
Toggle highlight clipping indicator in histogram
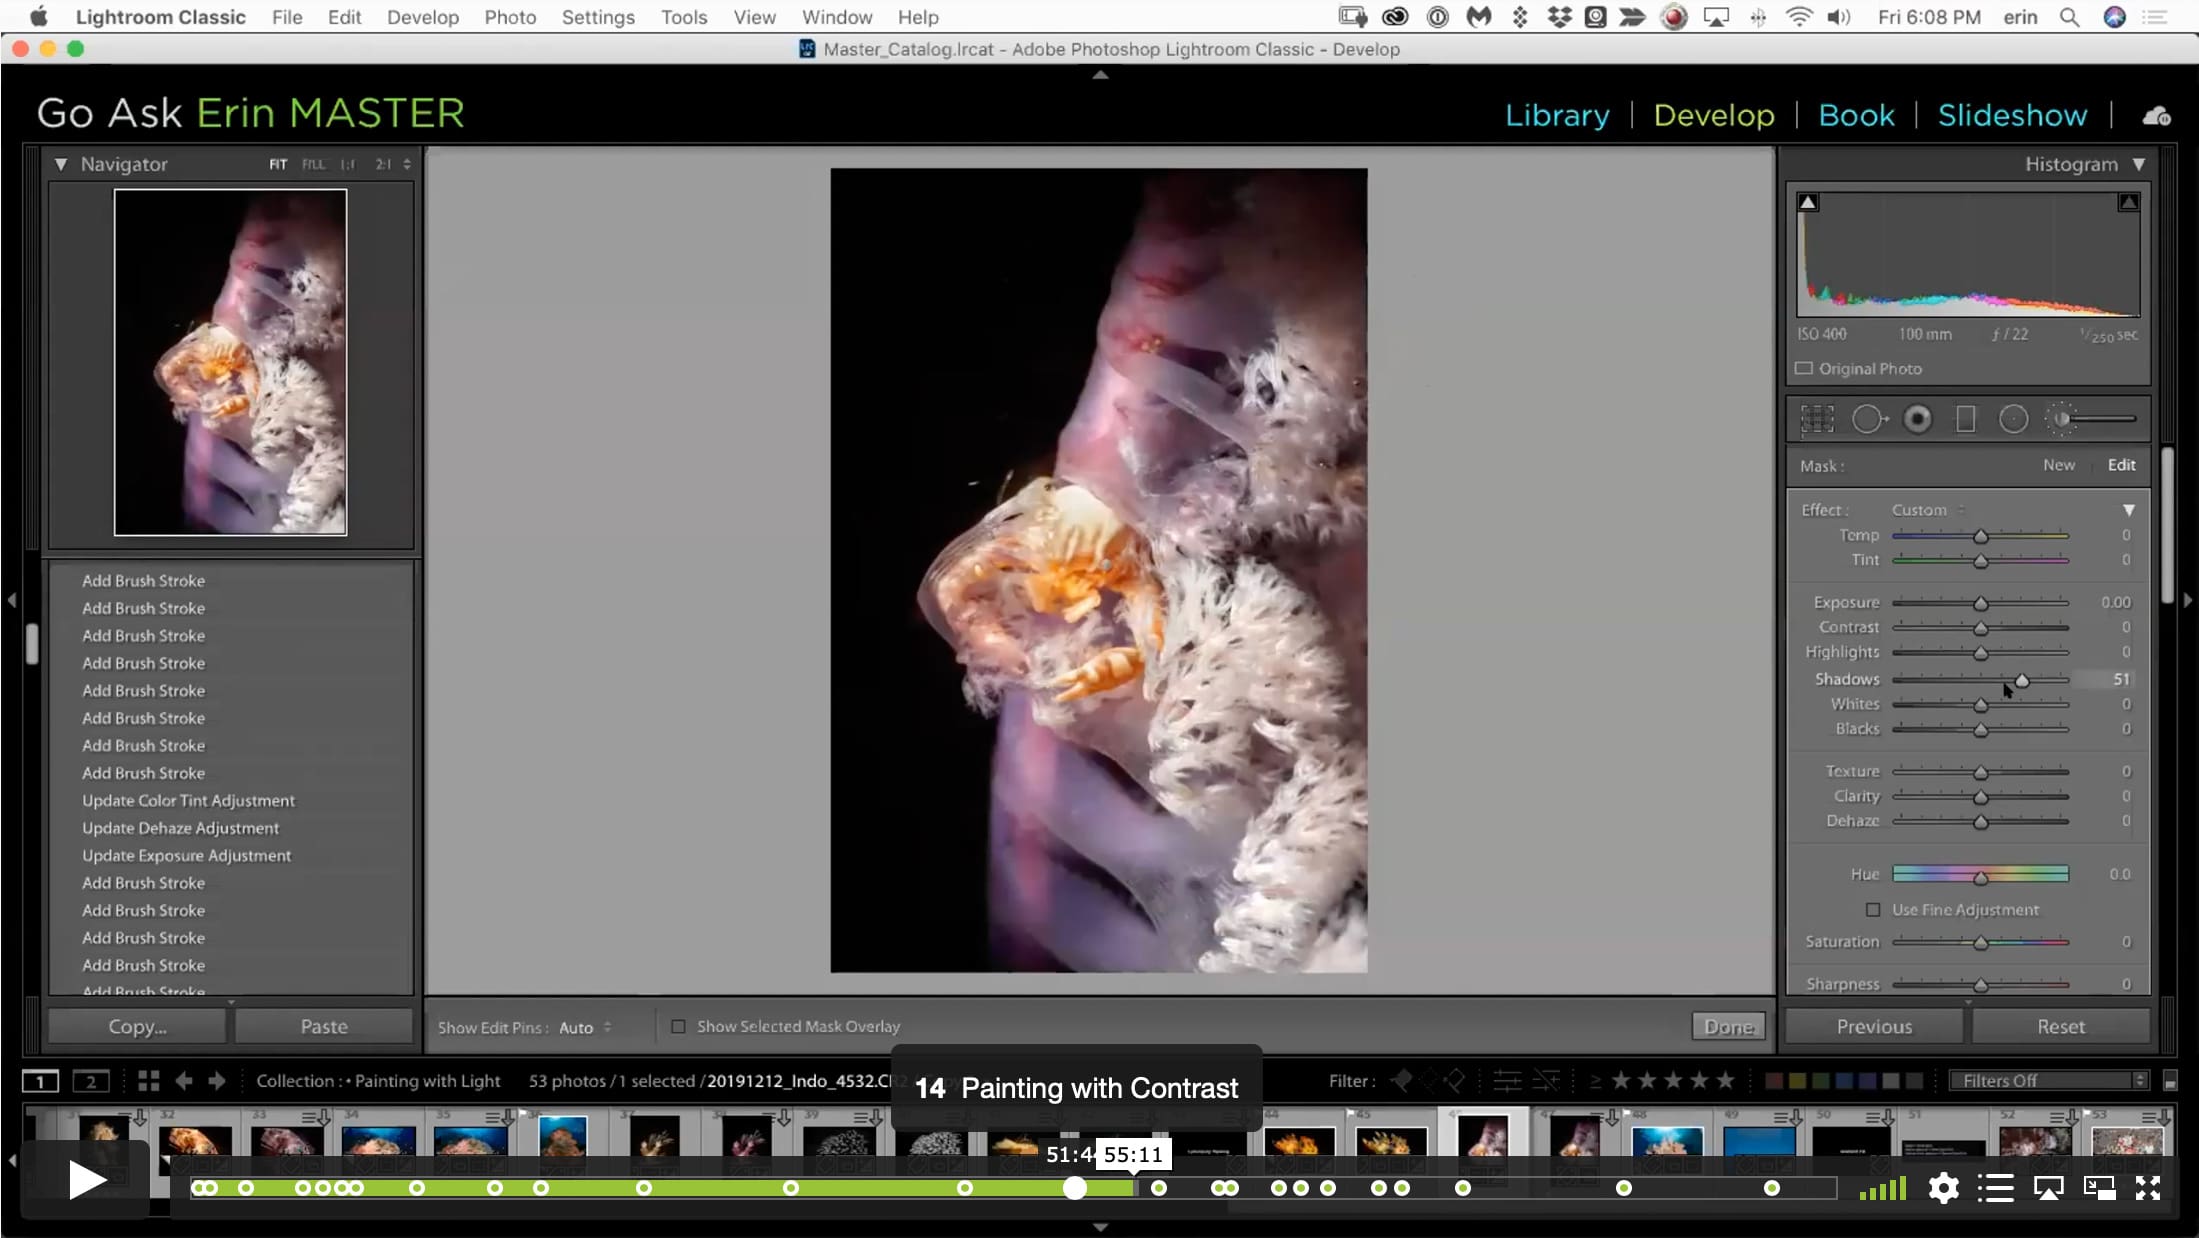pyautogui.click(x=2129, y=203)
